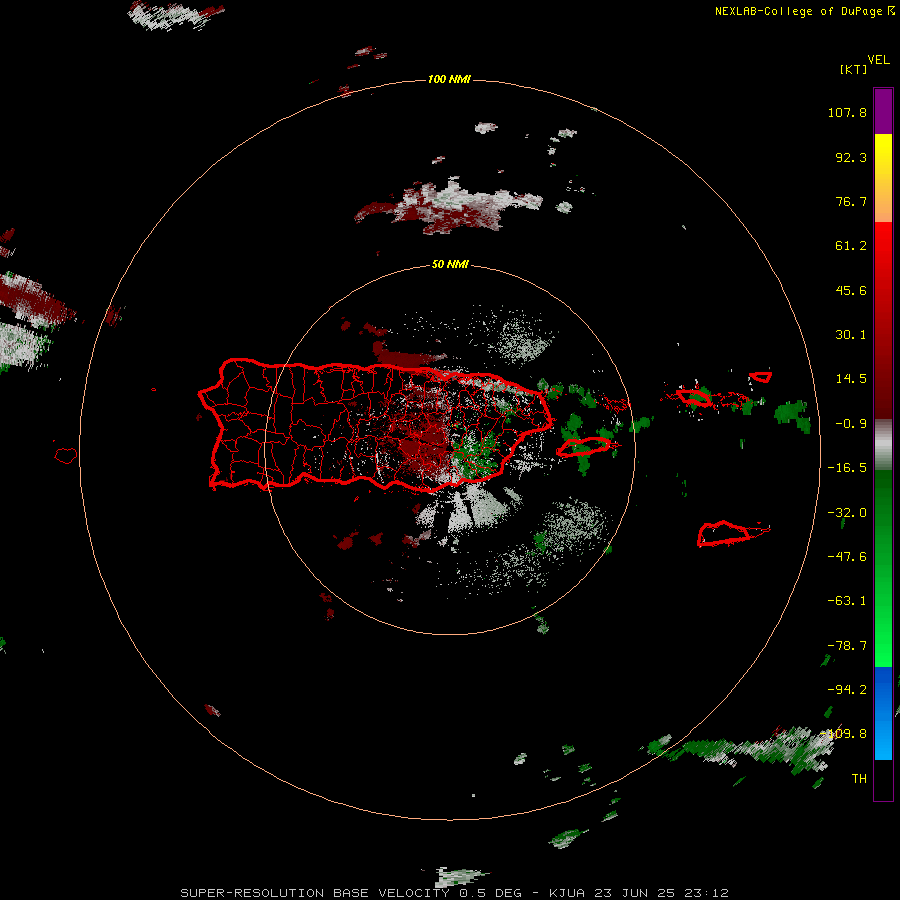Click the purple segment of the color bar
900x900 pixels.
tap(883, 111)
